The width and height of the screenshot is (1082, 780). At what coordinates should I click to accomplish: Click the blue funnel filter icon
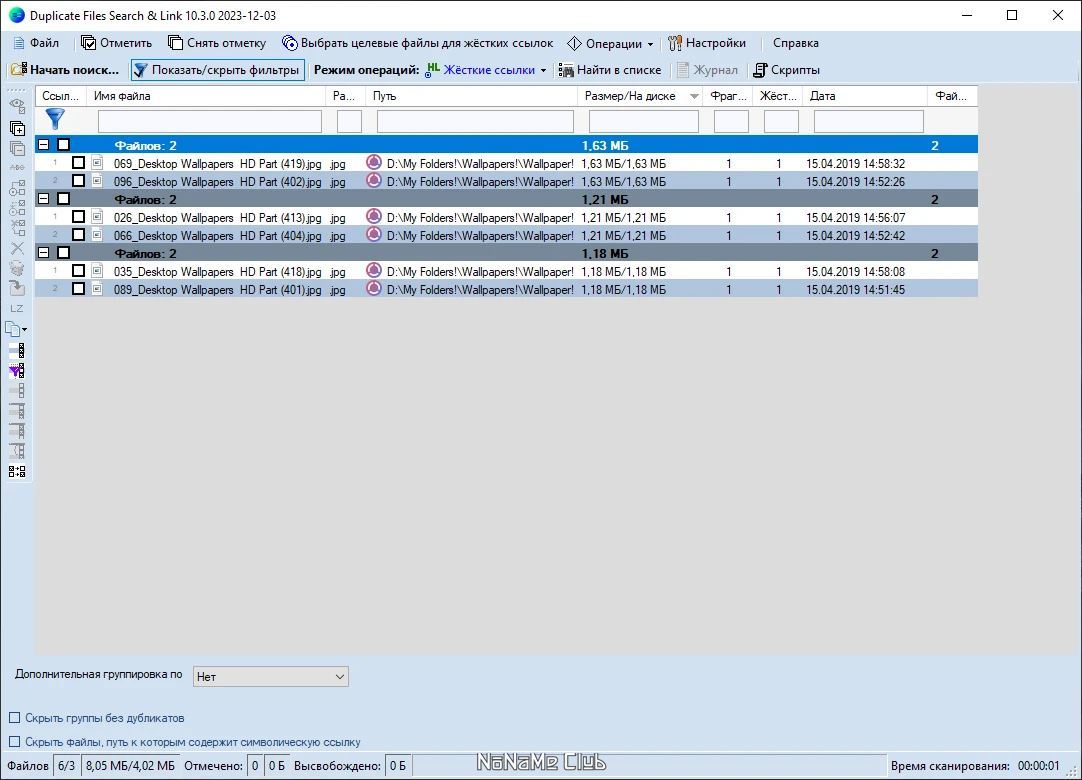coord(55,119)
